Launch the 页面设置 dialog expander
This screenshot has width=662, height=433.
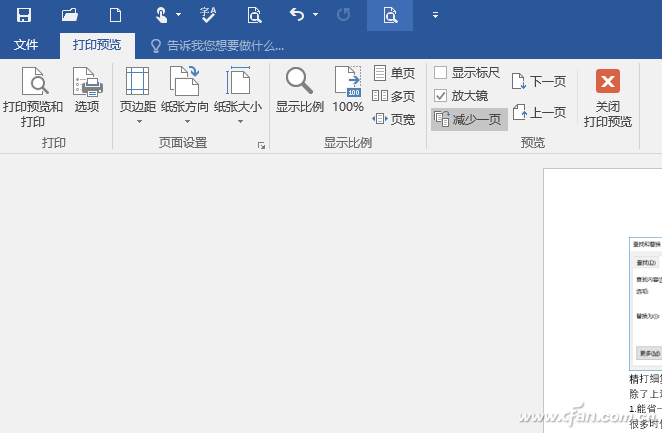click(261, 146)
